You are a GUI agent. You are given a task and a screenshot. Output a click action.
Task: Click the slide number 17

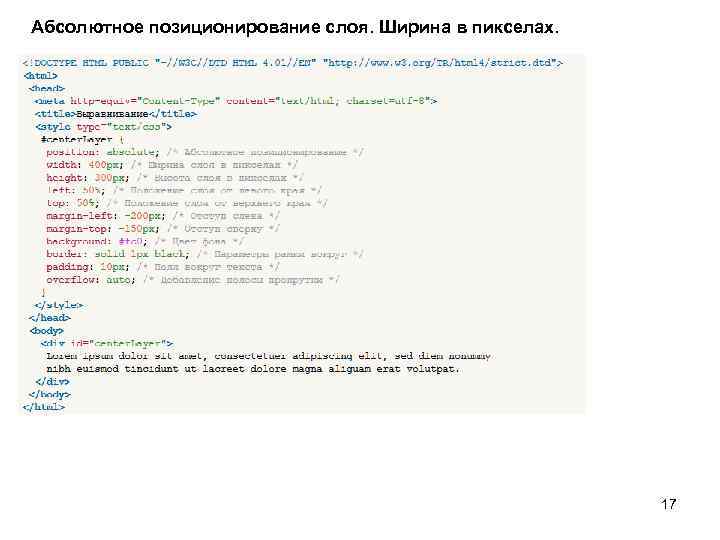(x=669, y=504)
